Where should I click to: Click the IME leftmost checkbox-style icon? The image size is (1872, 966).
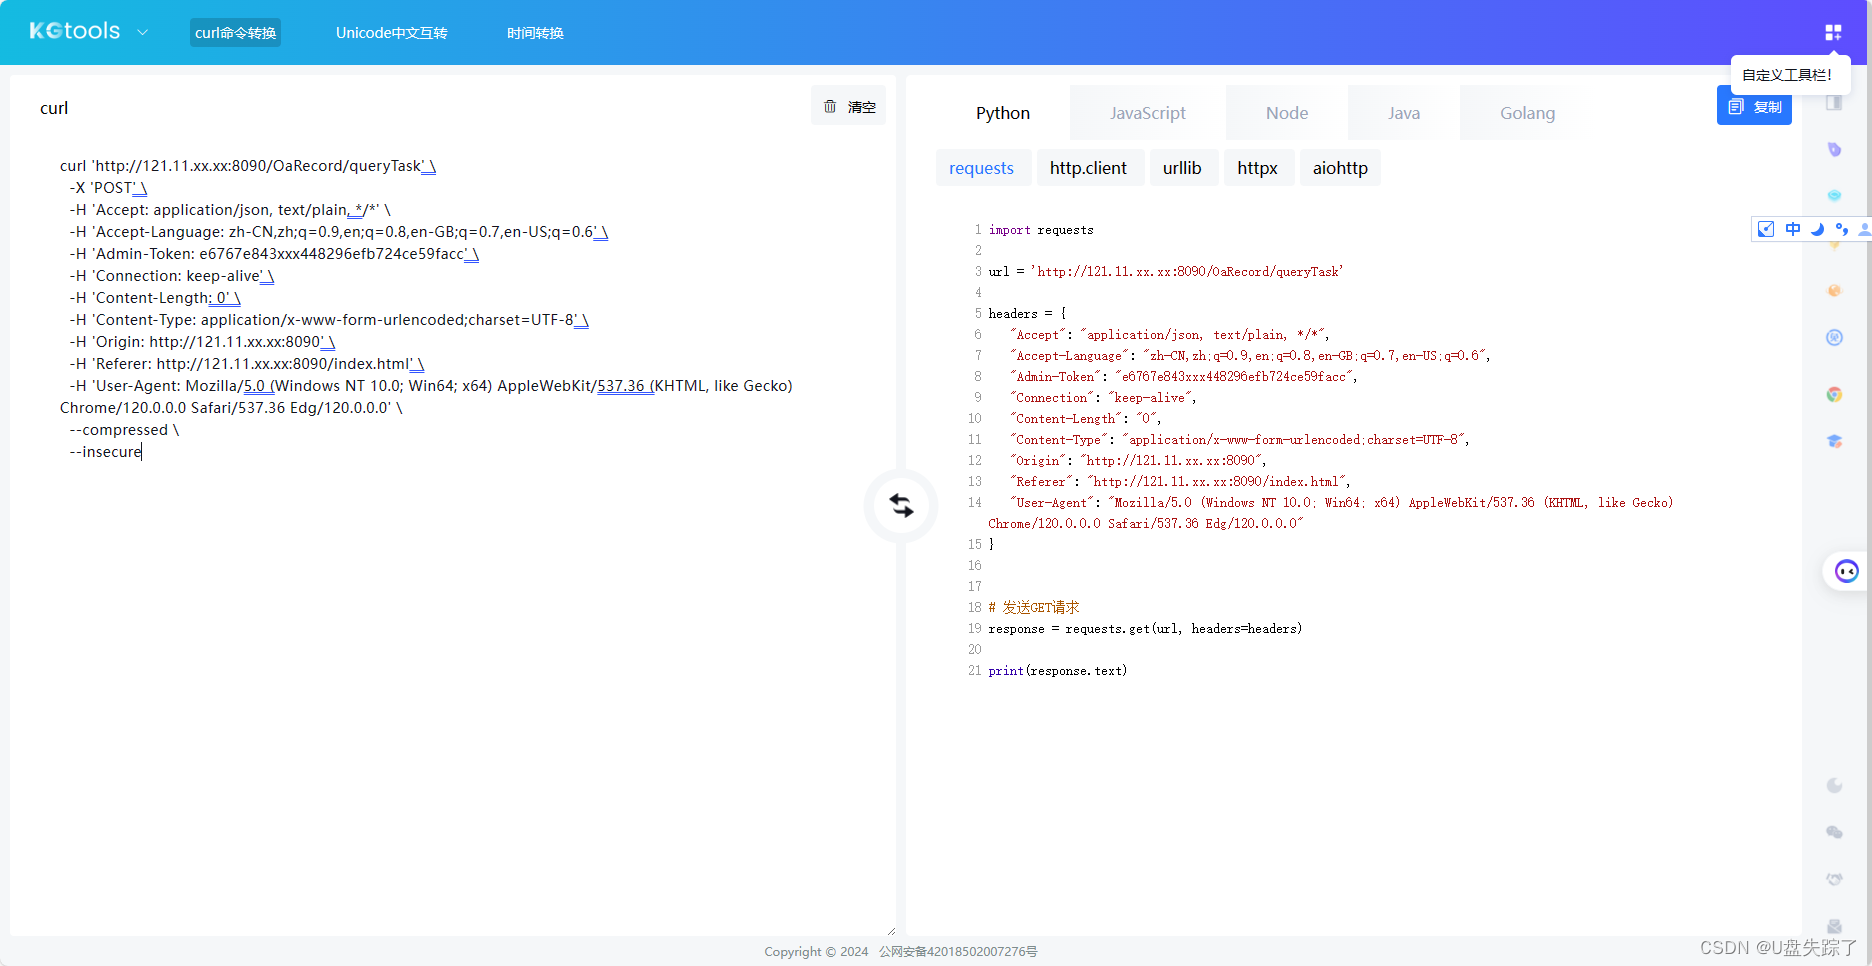pos(1766,229)
